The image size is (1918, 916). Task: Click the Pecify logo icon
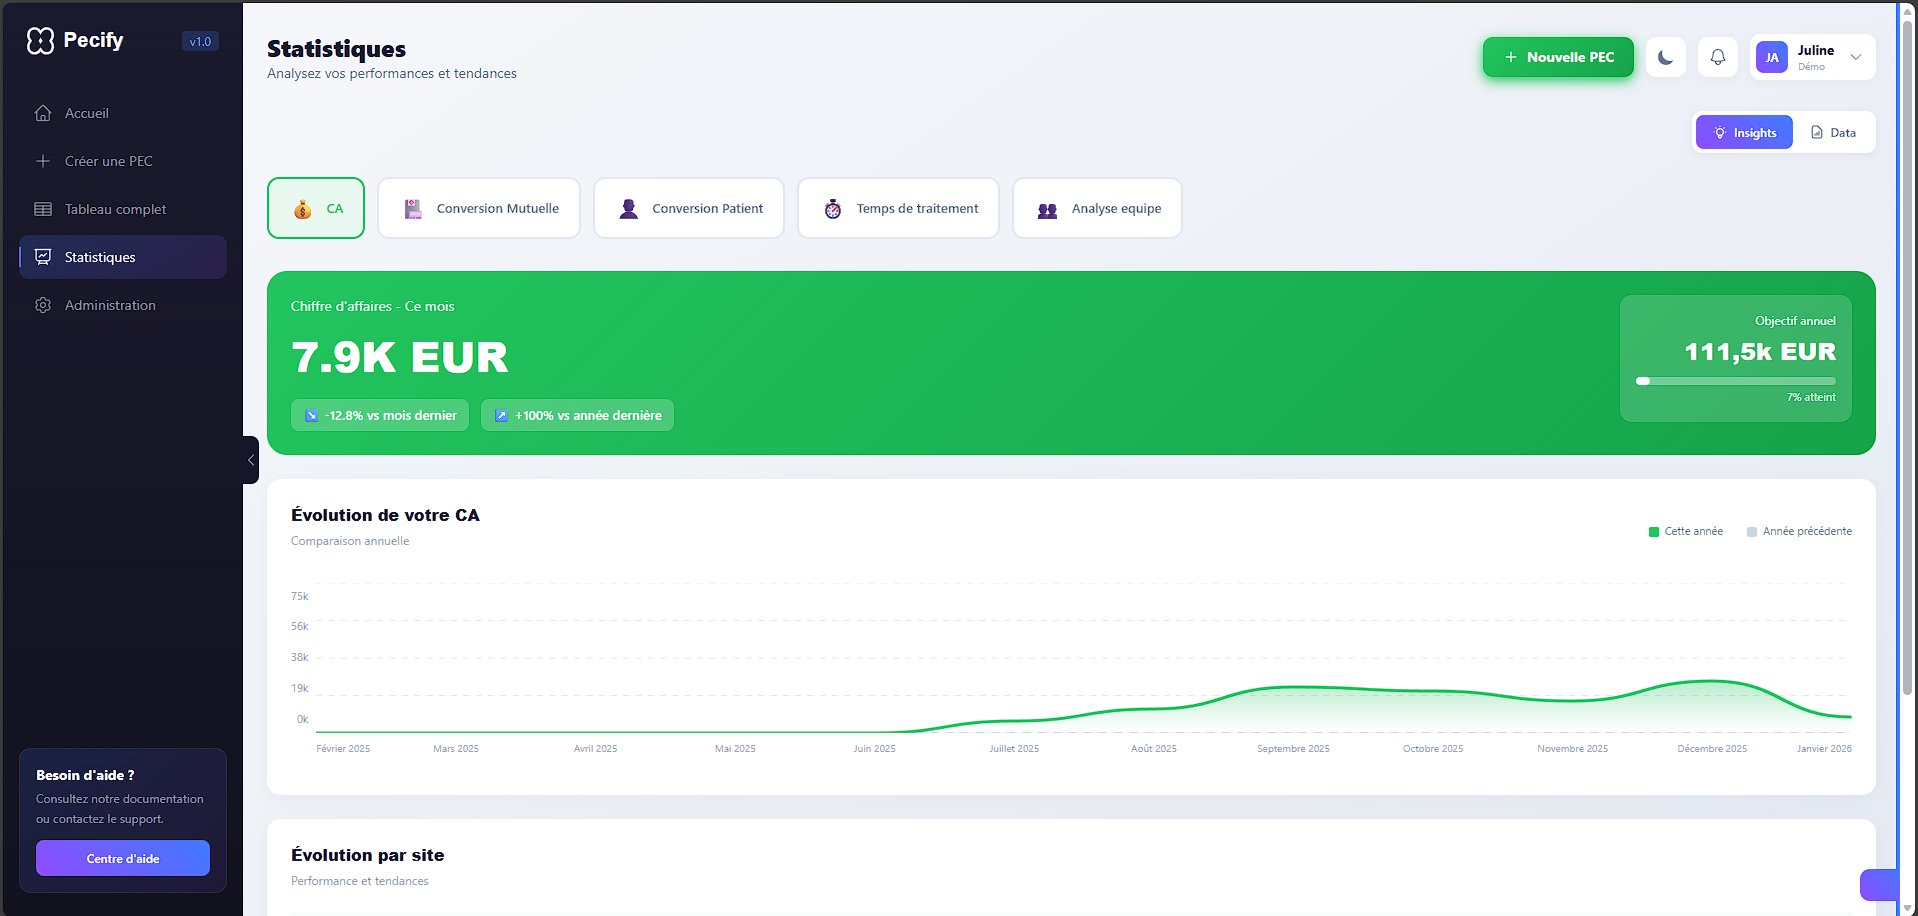(40, 40)
